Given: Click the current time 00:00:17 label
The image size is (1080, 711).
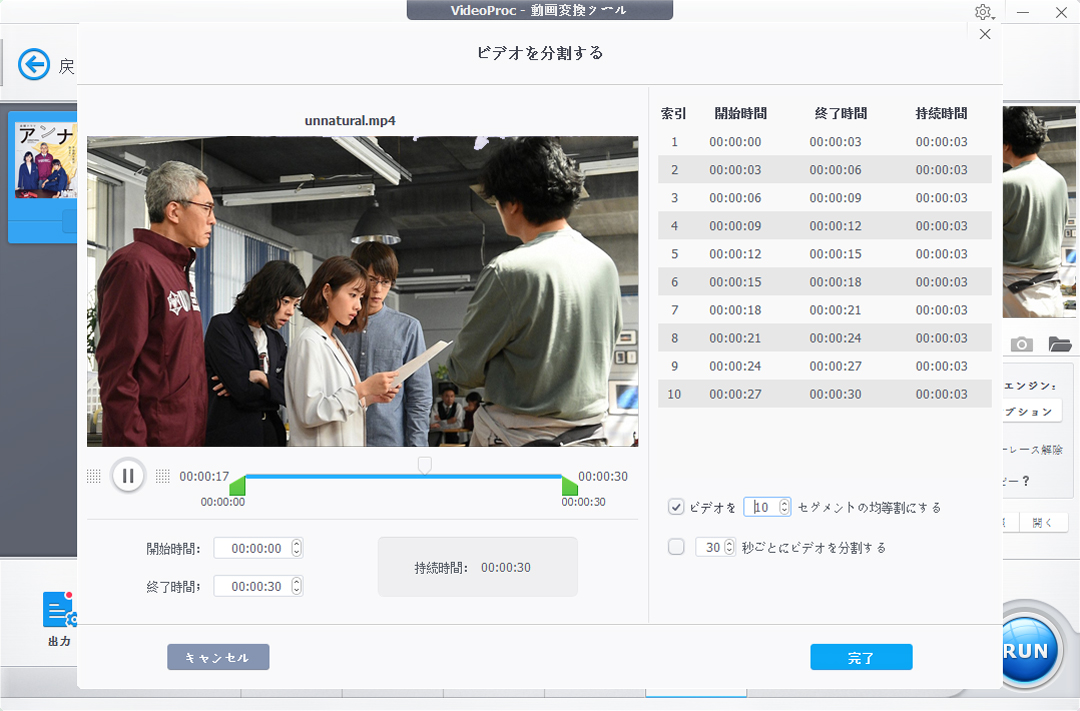Looking at the screenshot, I should click(x=204, y=476).
